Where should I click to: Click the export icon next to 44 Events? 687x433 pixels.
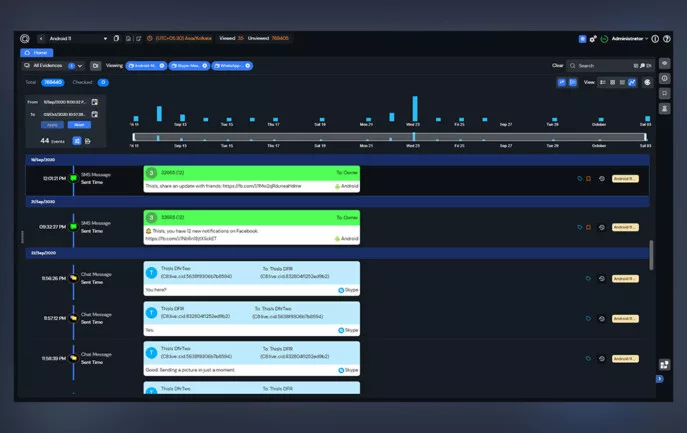(x=88, y=141)
